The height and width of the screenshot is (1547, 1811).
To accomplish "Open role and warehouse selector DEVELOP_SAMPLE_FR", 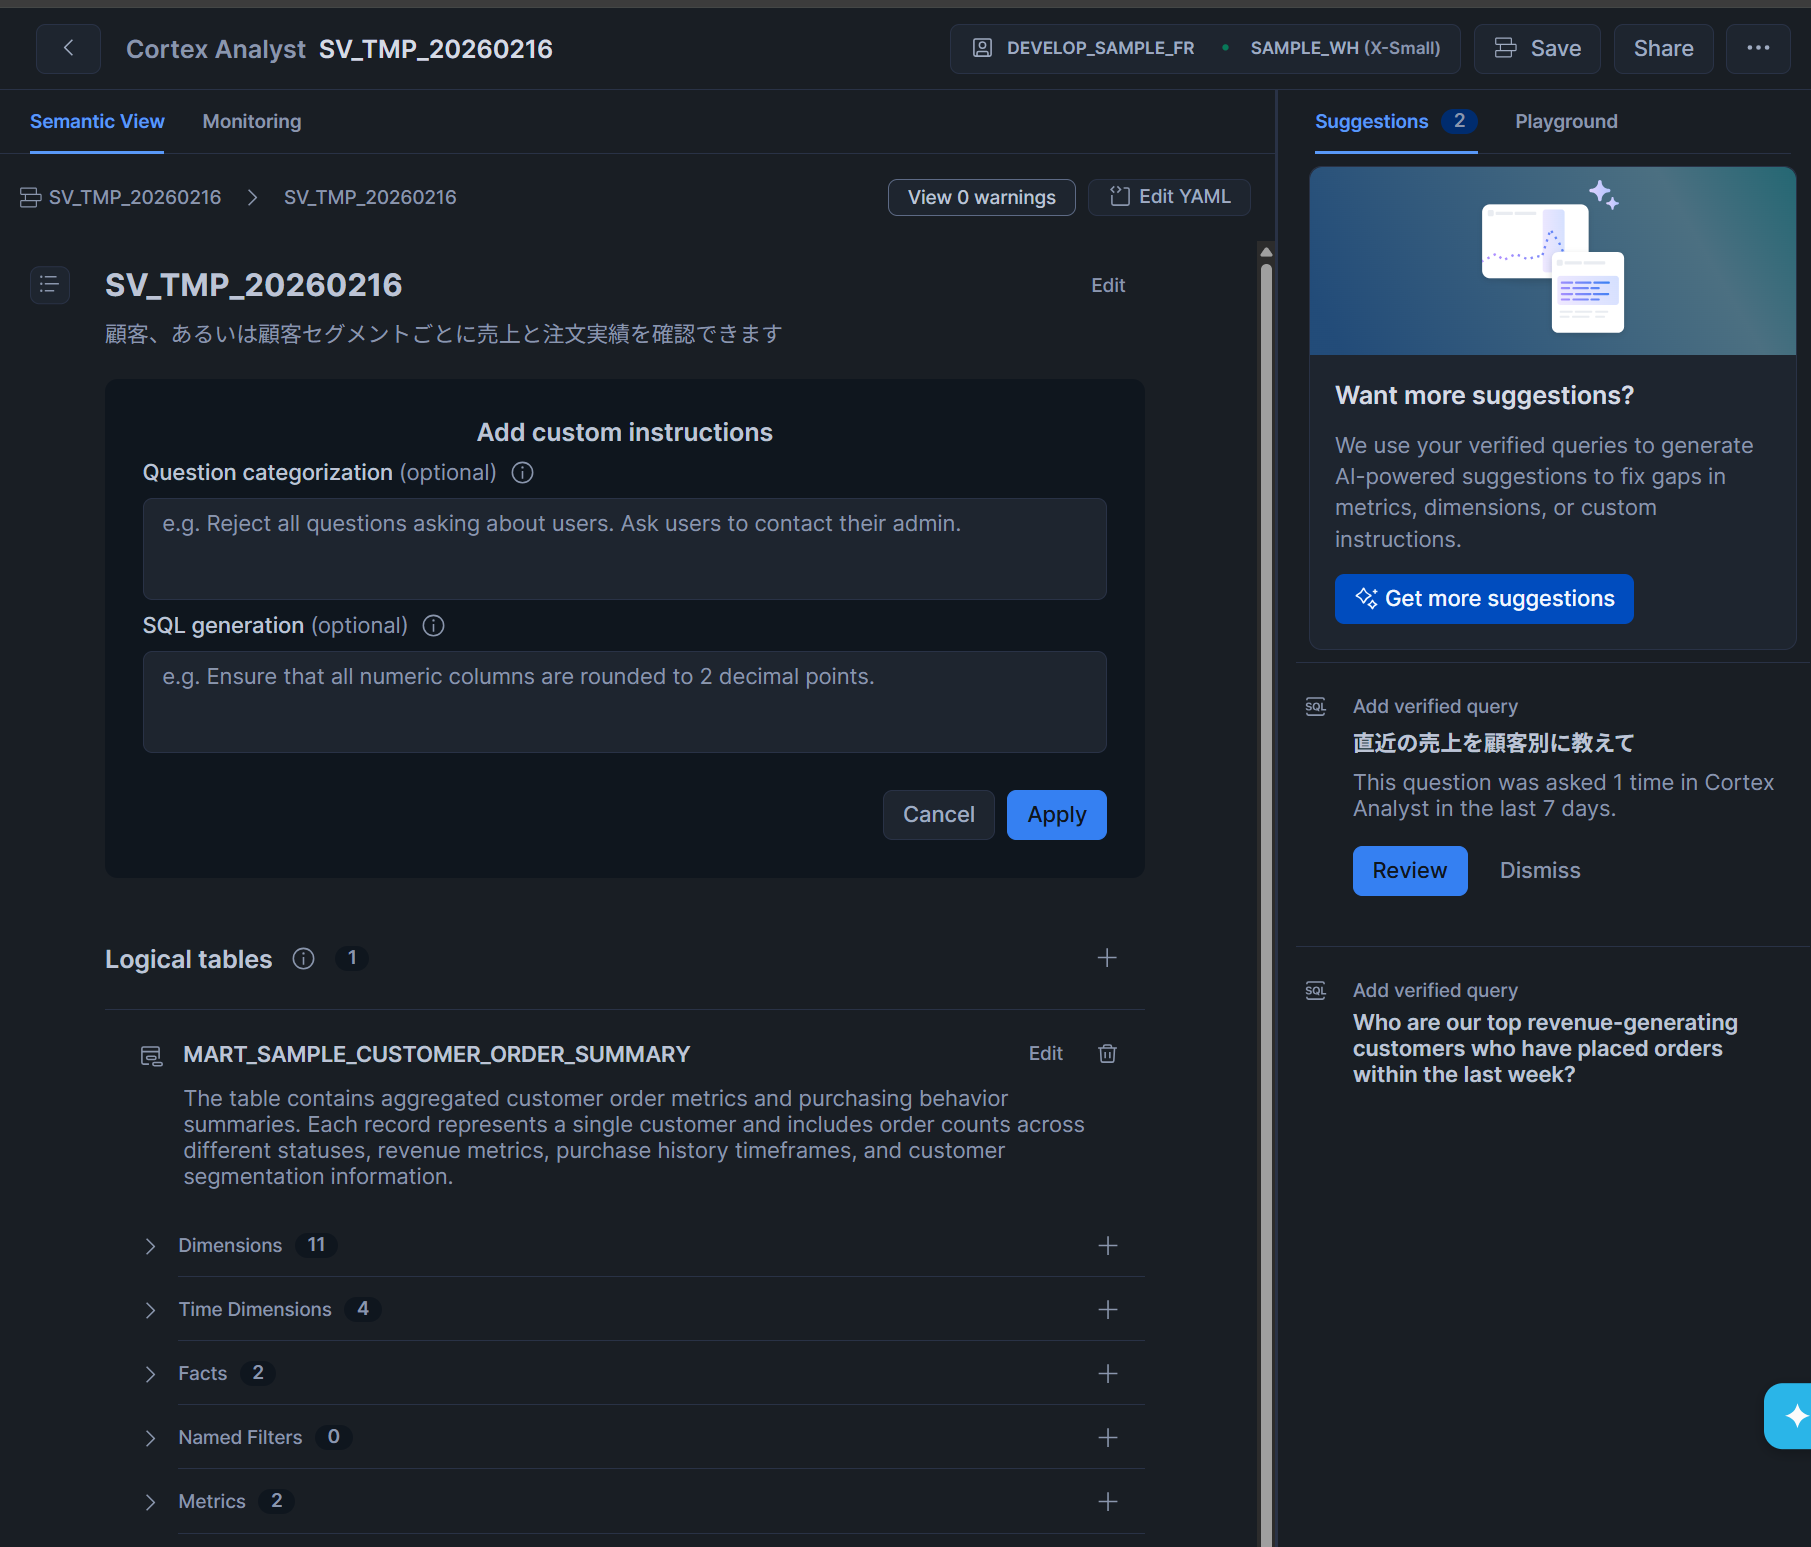I will (x=1205, y=48).
